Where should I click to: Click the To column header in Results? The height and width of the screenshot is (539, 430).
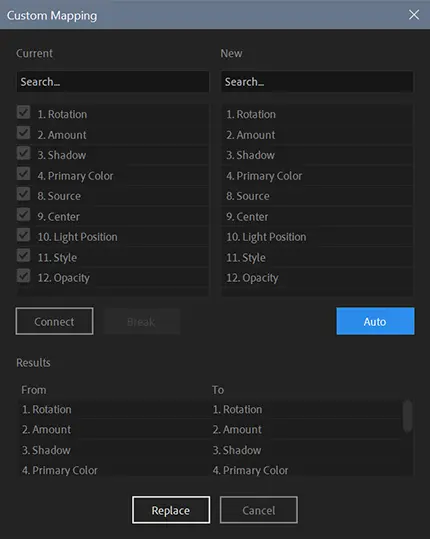(218, 390)
